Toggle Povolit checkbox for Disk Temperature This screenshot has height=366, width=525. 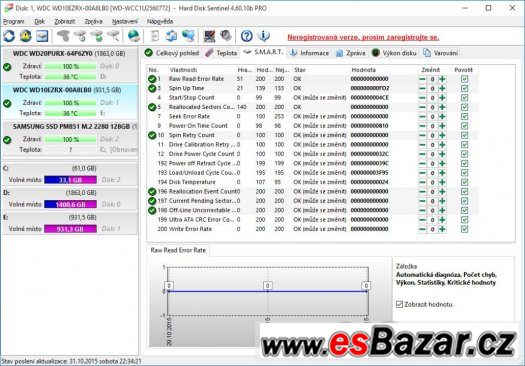click(464, 182)
